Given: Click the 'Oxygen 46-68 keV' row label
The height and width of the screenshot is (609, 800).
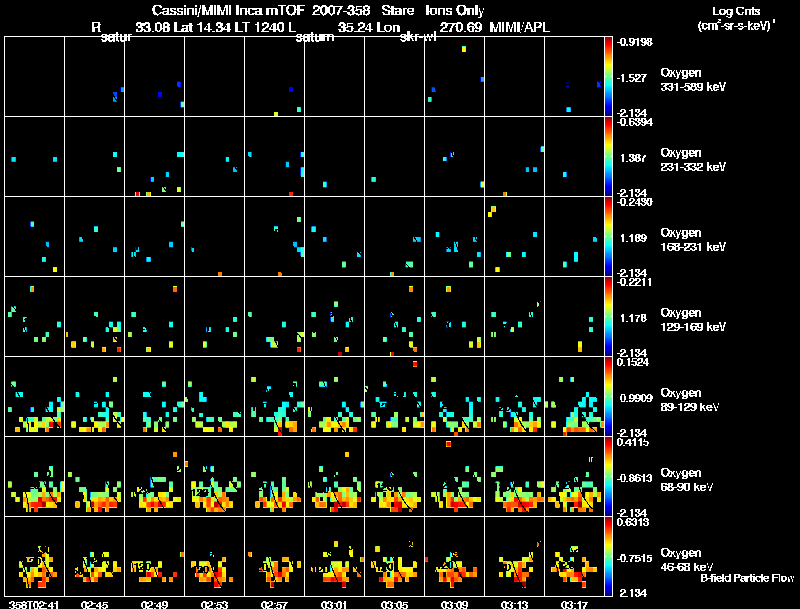Looking at the screenshot, I should [x=687, y=560].
